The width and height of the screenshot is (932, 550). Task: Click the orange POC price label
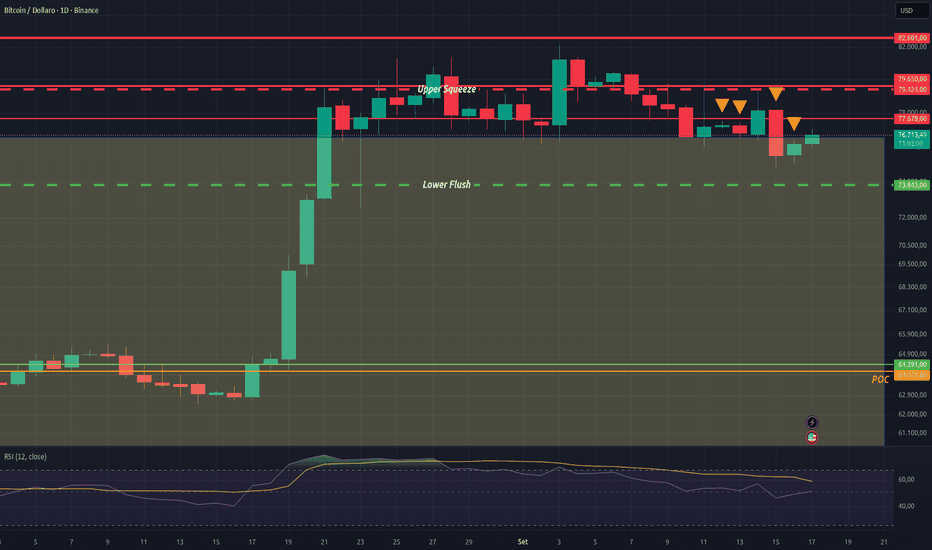coord(912,375)
